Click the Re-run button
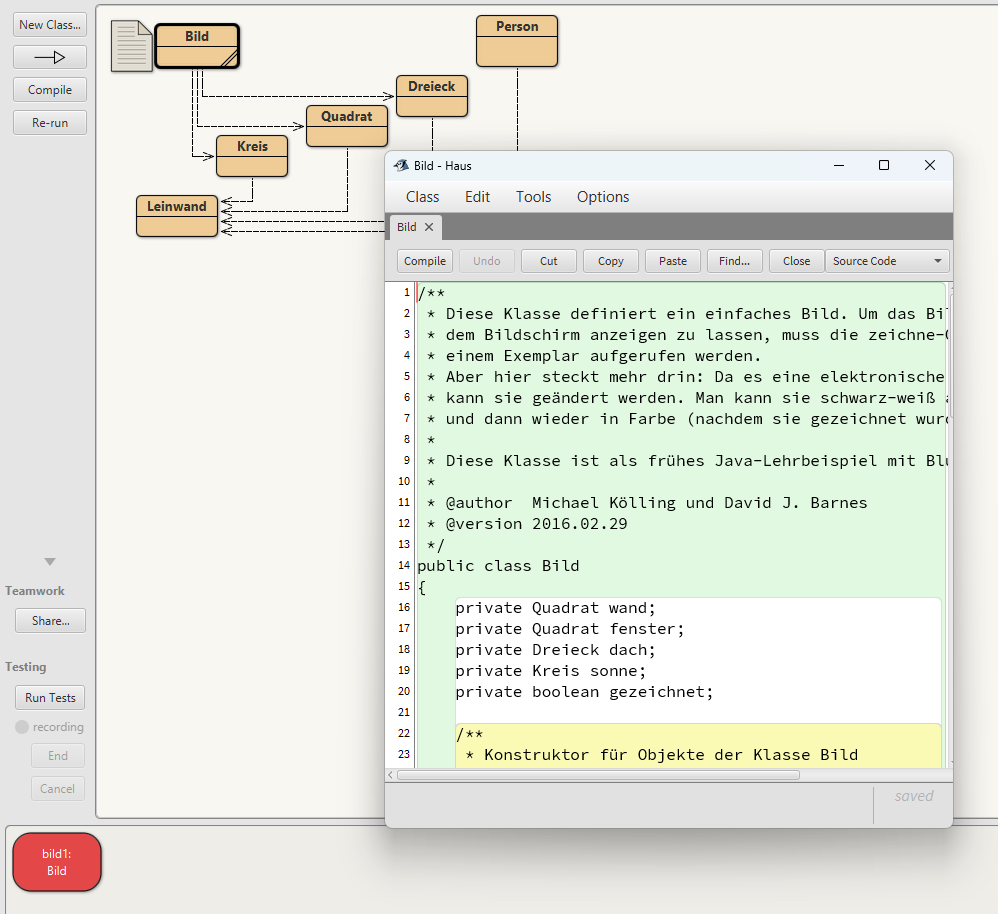Image resolution: width=998 pixels, height=914 pixels. pyautogui.click(x=50, y=123)
